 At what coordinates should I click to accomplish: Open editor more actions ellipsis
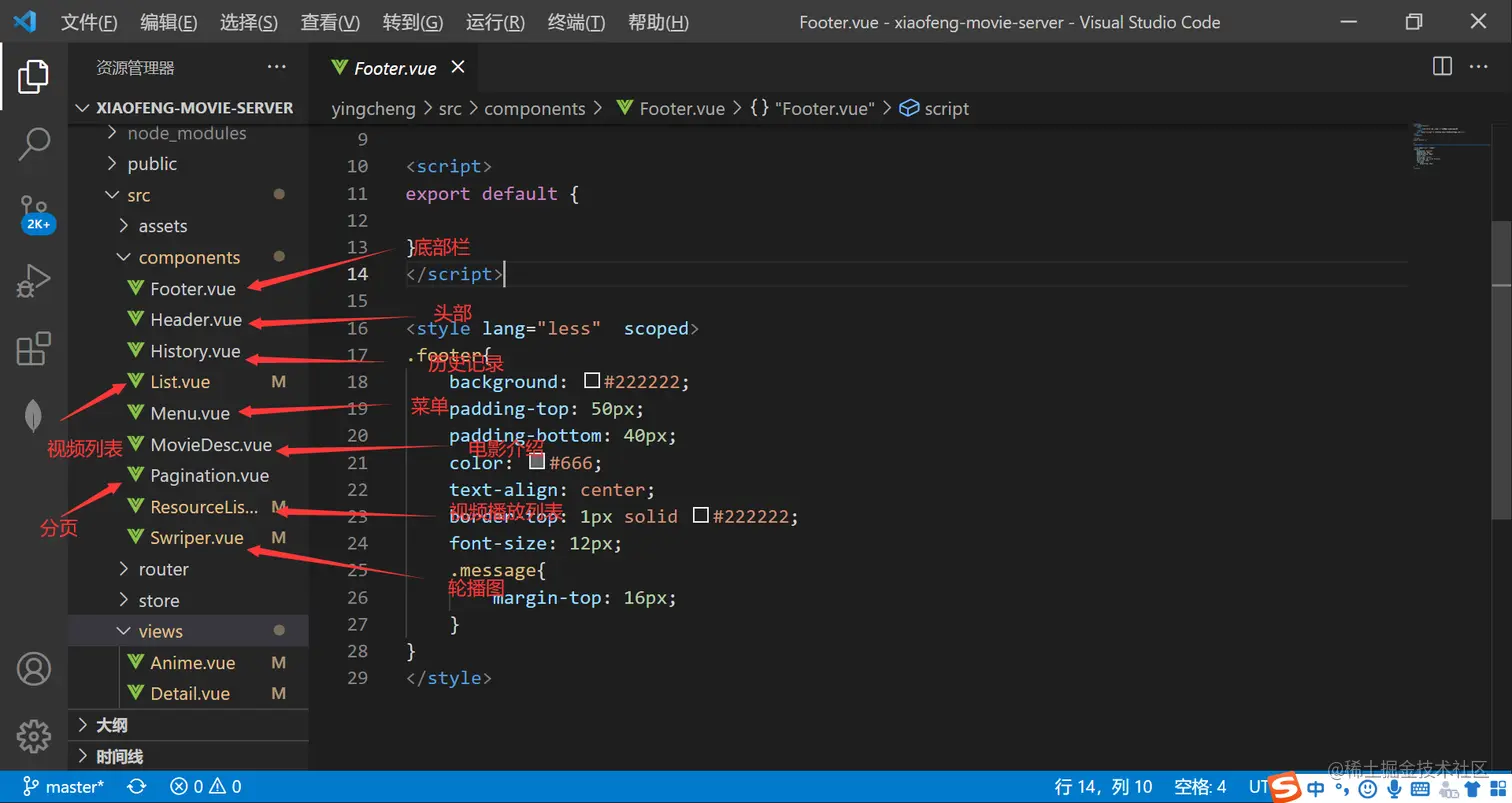pyautogui.click(x=1478, y=66)
